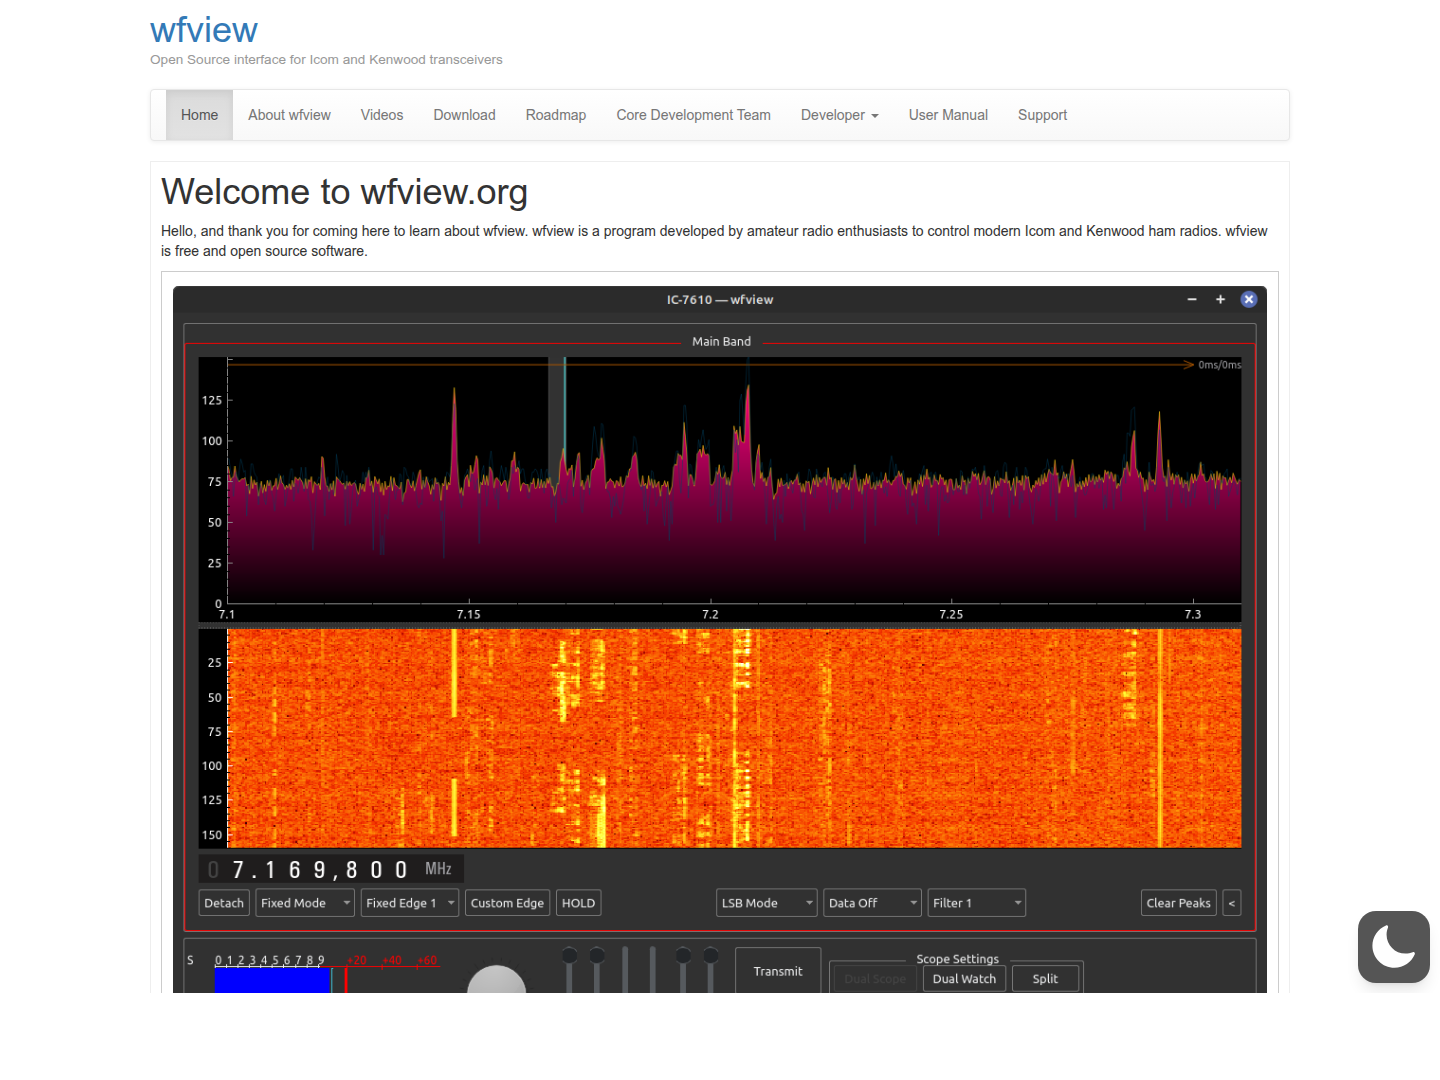The height and width of the screenshot is (1080, 1440).
Task: Click the wfview thumbnail window minimize icon
Action: click(x=1192, y=299)
